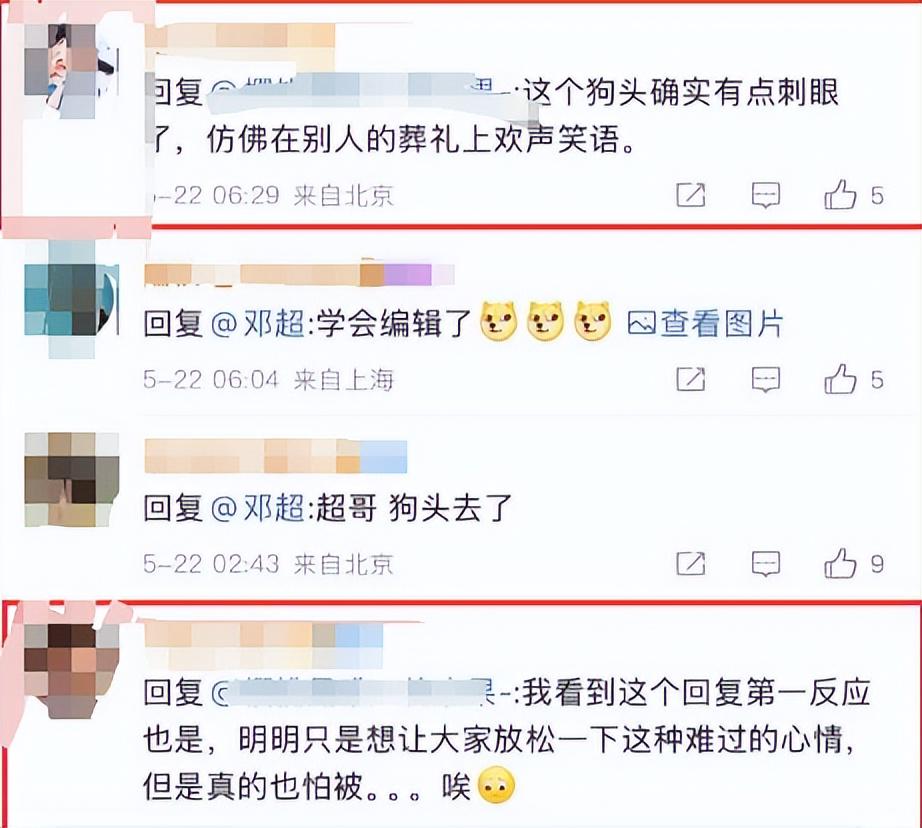
Task: Select the like count on 超哥 comment
Action: coord(877,564)
